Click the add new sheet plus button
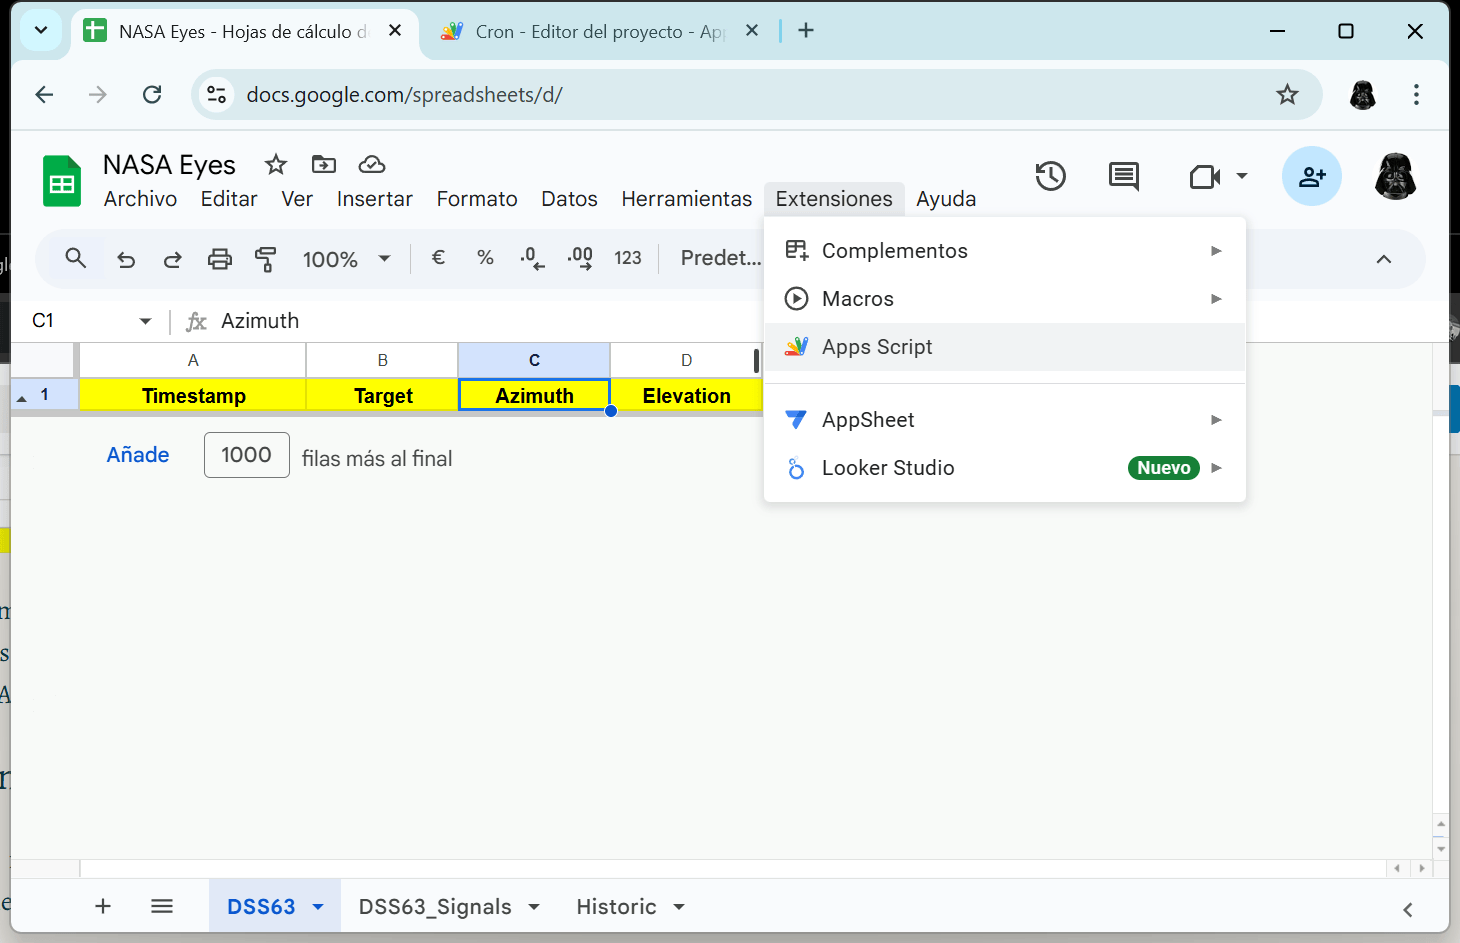This screenshot has height=943, width=1460. click(102, 907)
